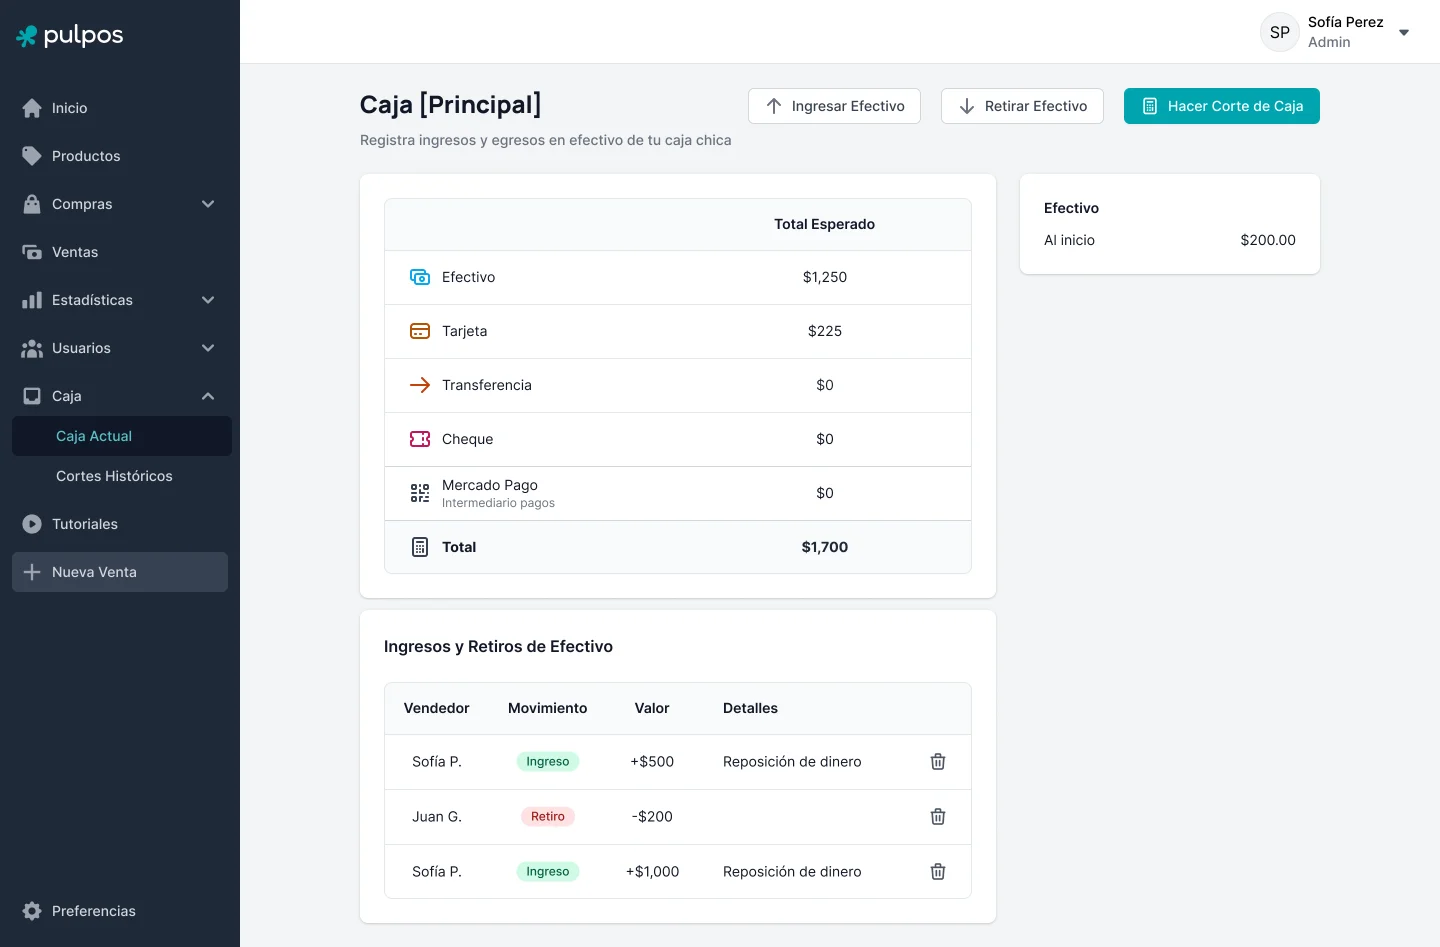Click the Total Esperado column header
The height and width of the screenshot is (947, 1440).
(825, 224)
